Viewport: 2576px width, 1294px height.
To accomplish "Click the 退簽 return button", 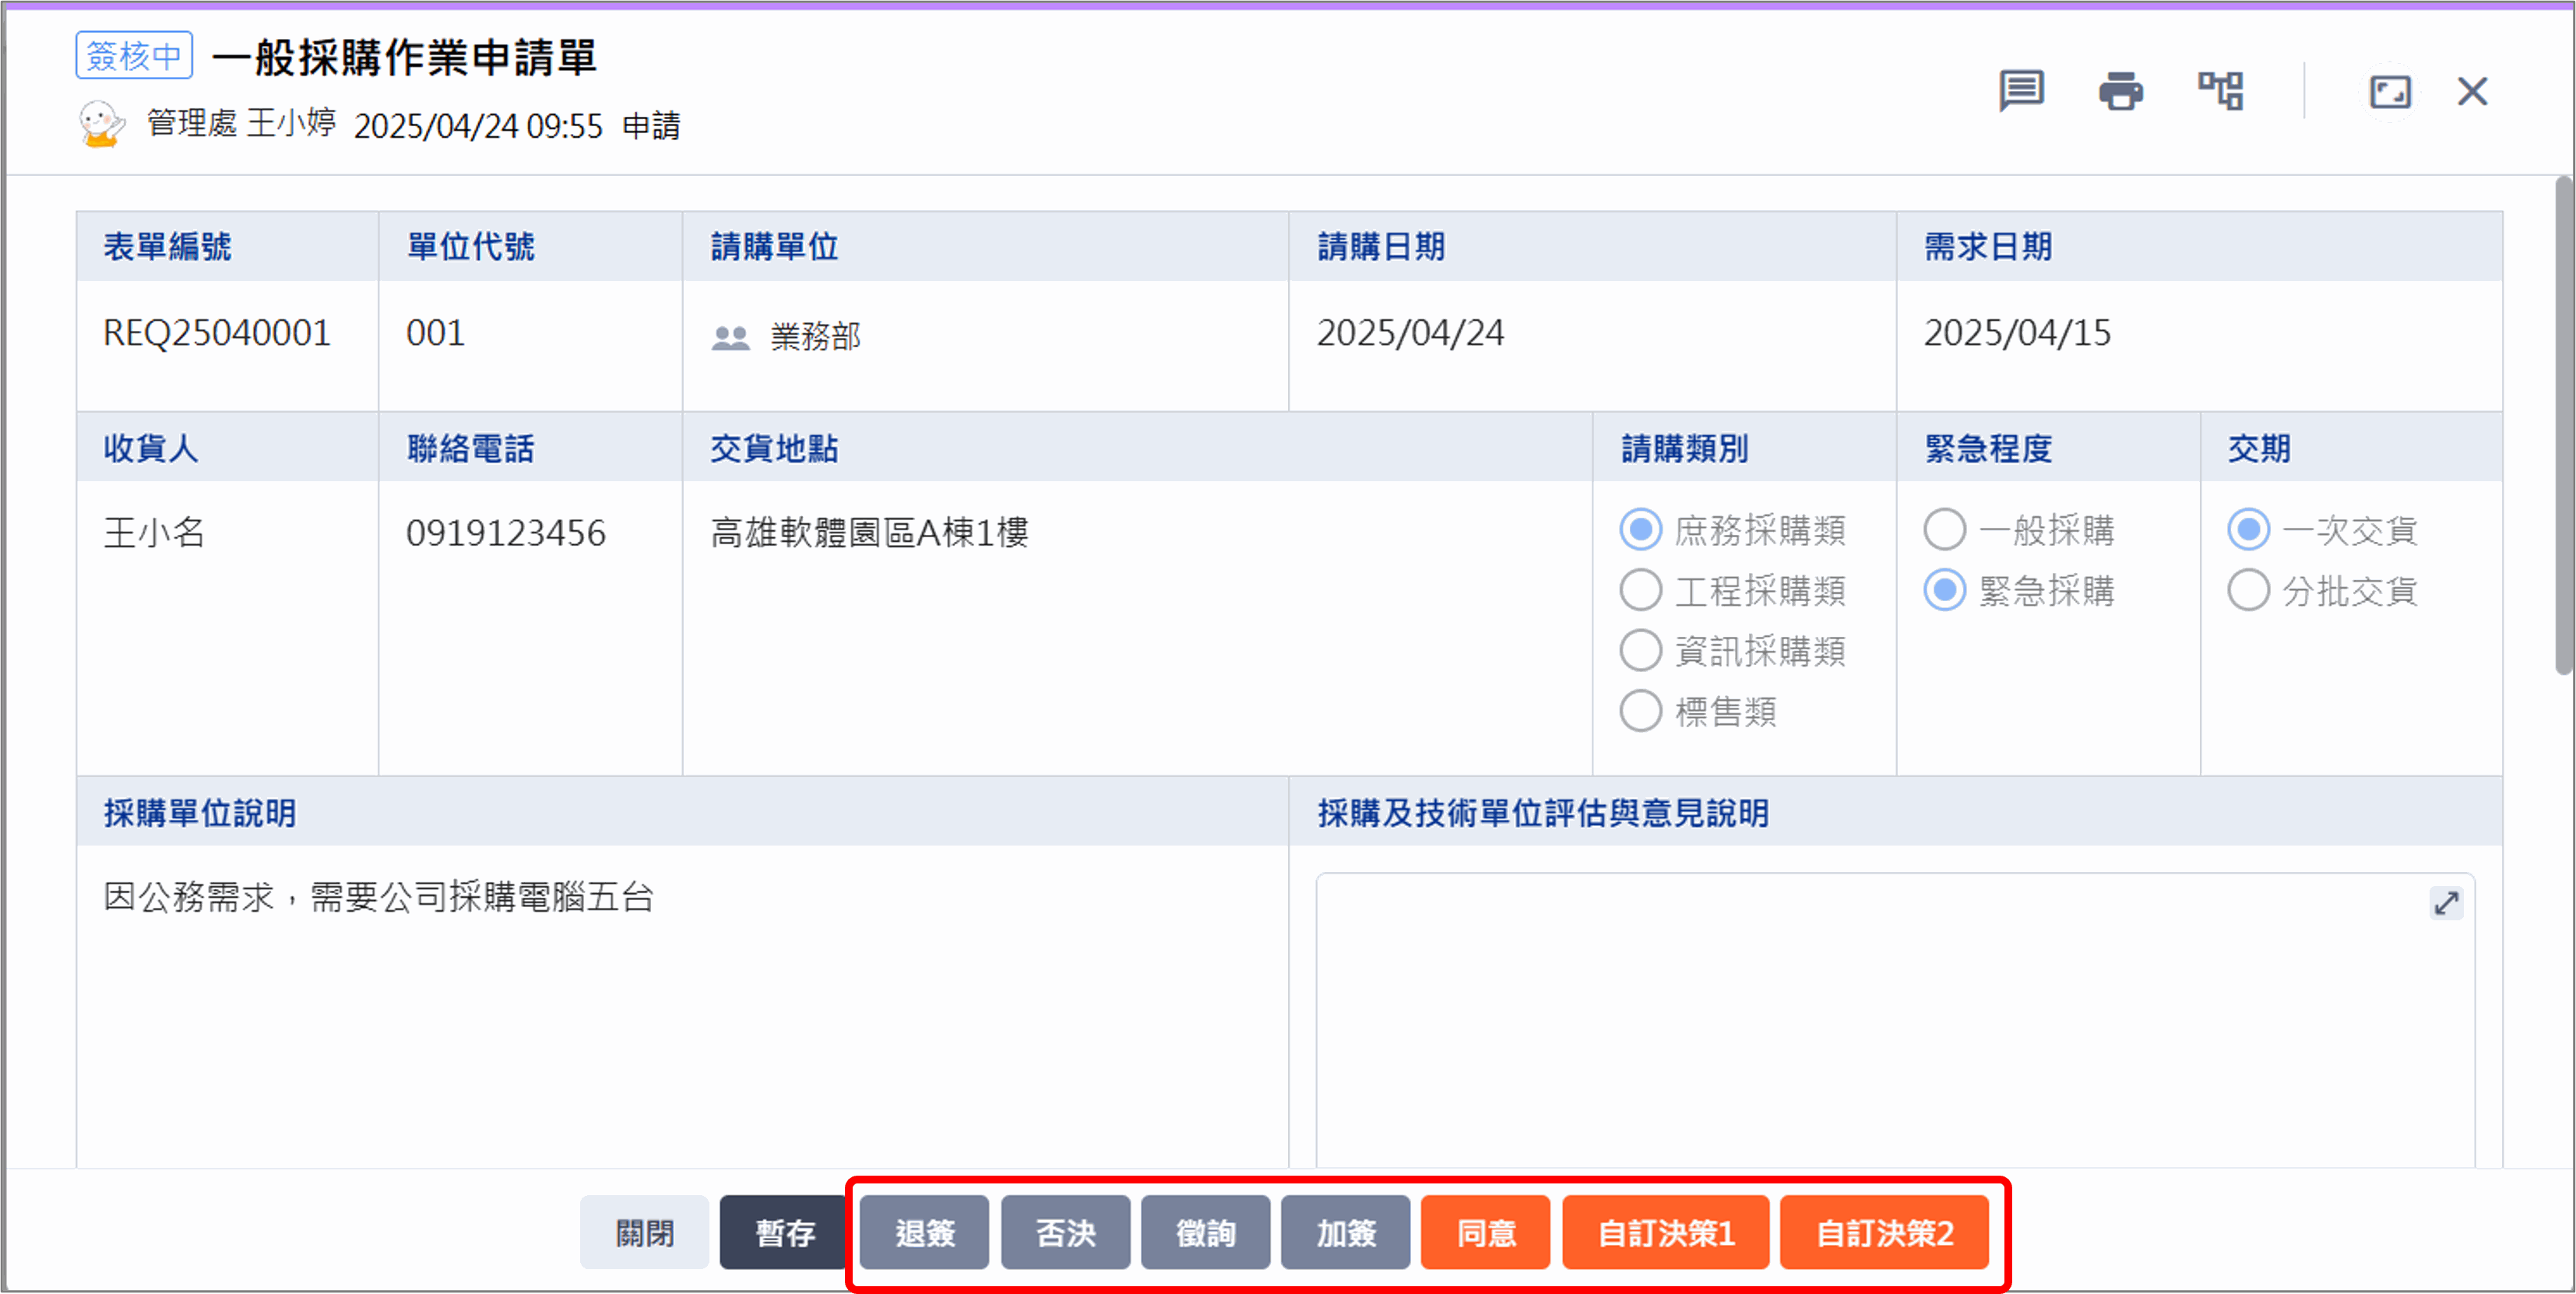I will [924, 1232].
